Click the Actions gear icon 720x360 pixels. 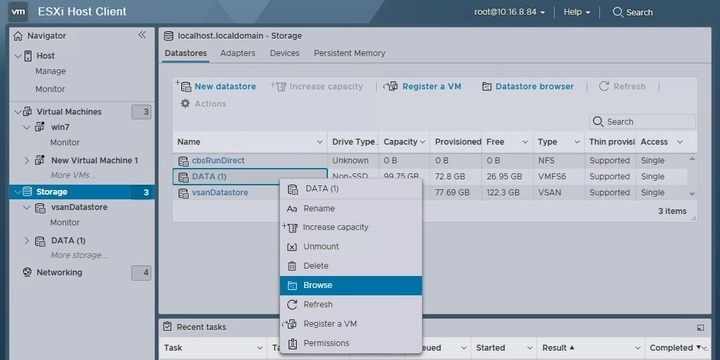[x=185, y=103]
